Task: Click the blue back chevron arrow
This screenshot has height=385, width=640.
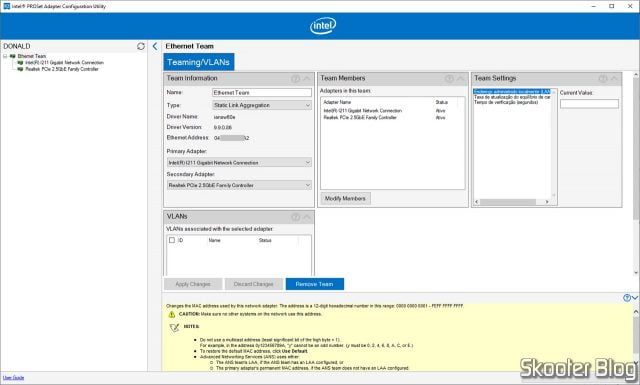Action: click(155, 46)
